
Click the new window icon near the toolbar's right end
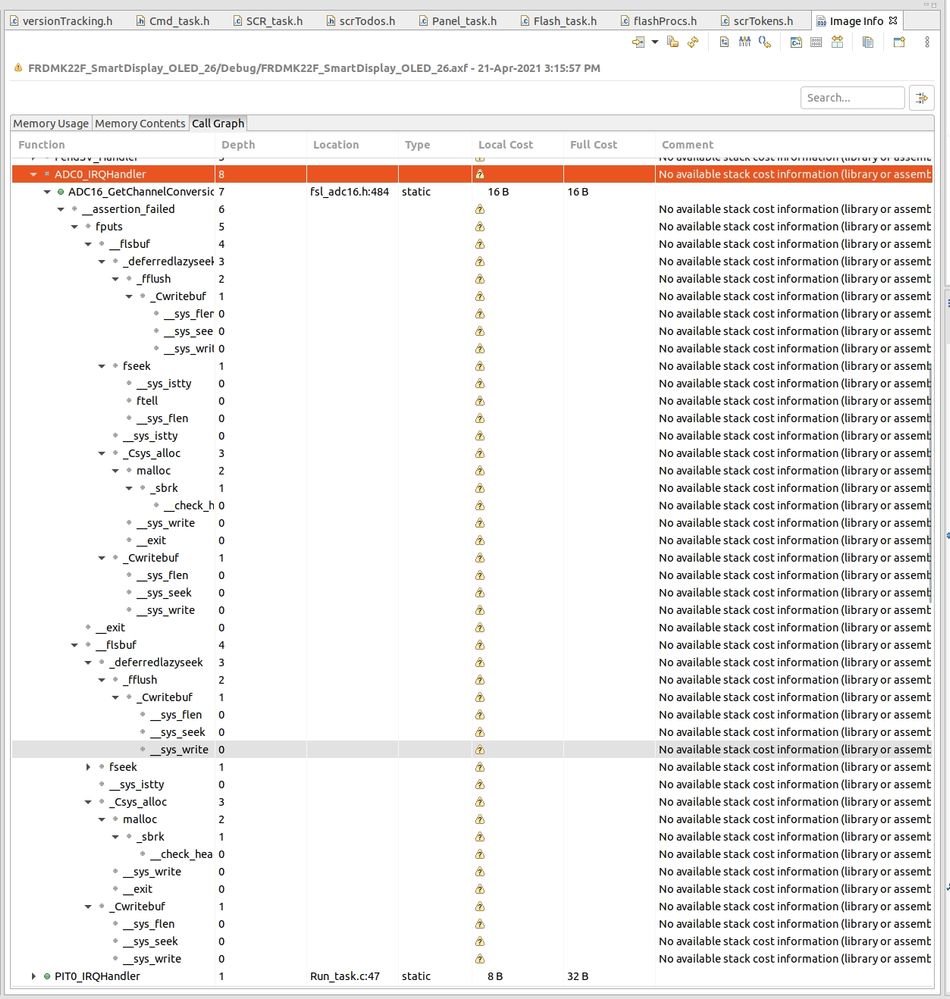[x=898, y=43]
